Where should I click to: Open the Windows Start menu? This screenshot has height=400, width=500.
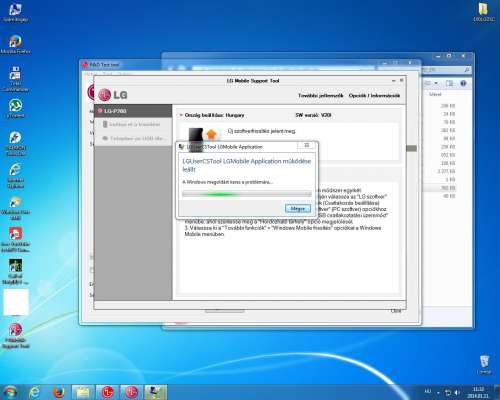(x=10, y=392)
